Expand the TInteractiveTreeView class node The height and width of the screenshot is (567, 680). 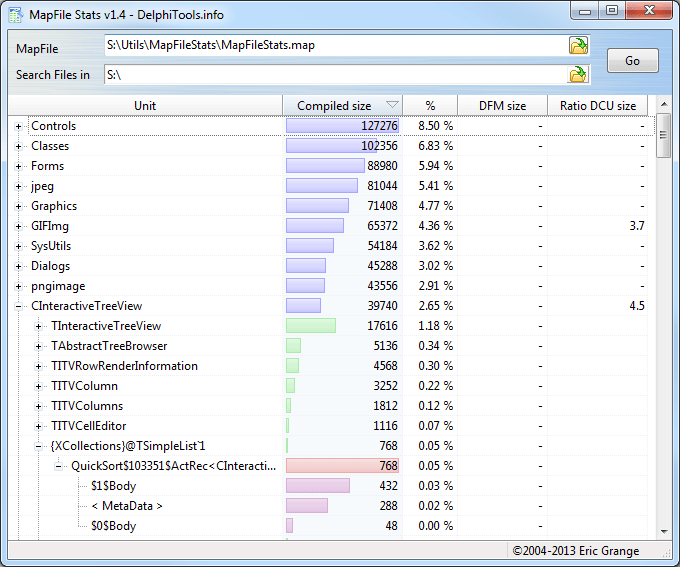pos(38,326)
